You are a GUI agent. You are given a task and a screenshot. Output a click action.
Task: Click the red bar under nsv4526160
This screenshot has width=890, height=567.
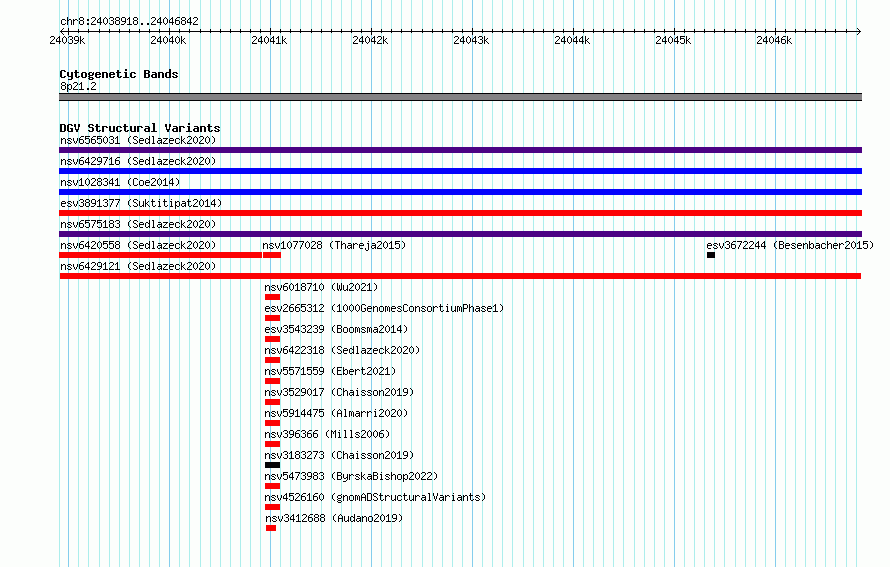pos(272,507)
